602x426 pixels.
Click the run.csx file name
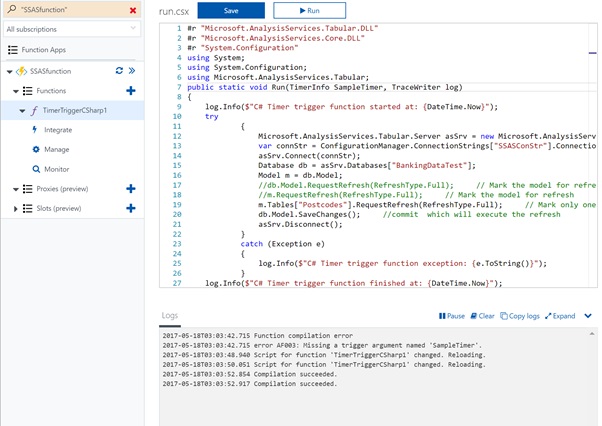click(x=174, y=12)
